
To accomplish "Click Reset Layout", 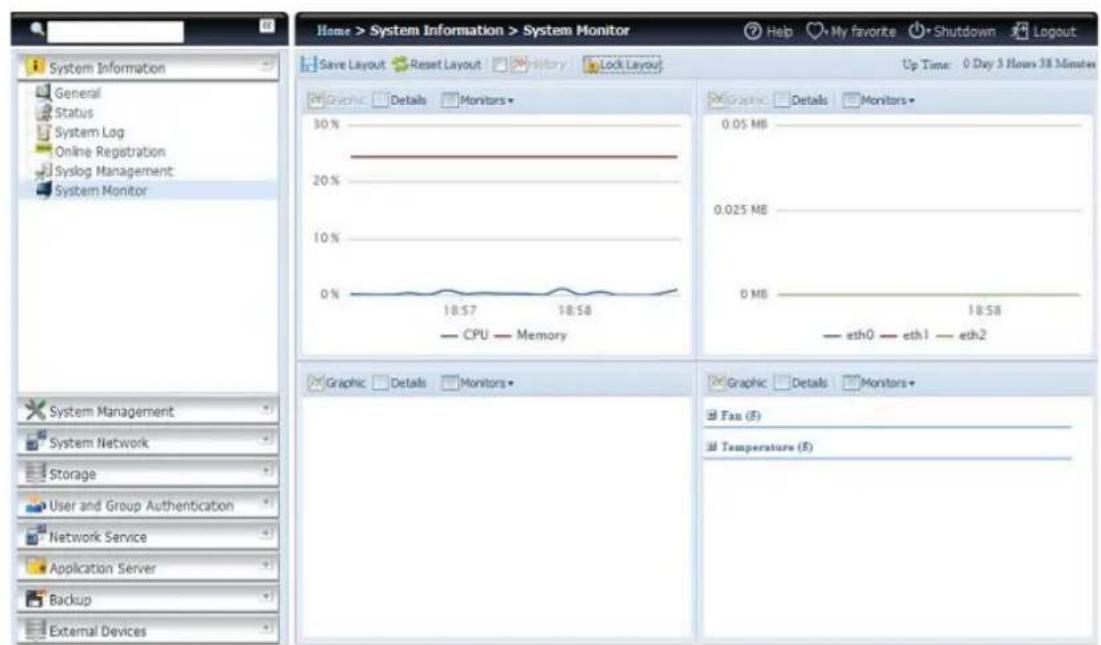I will [x=437, y=65].
